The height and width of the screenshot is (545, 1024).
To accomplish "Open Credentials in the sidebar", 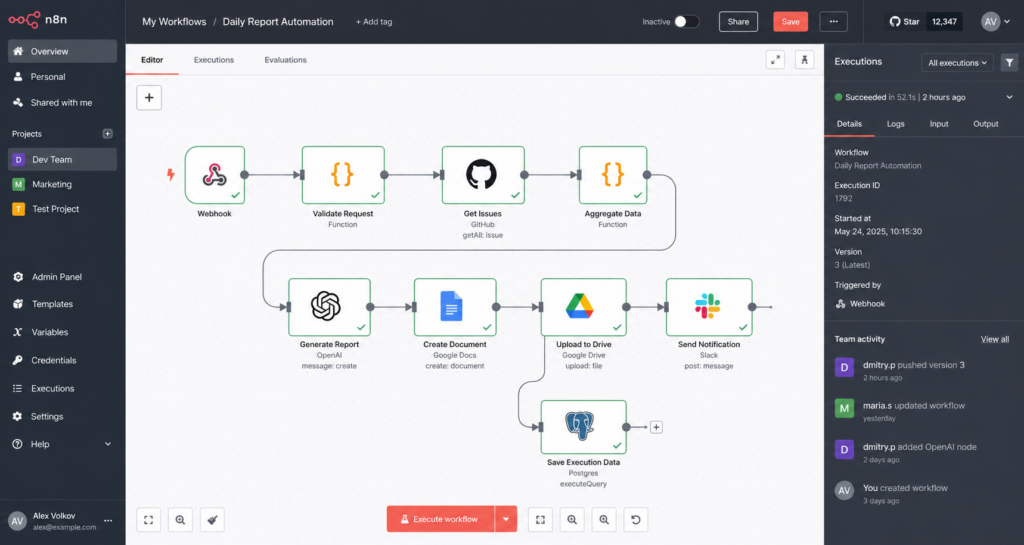I will (x=62, y=360).
